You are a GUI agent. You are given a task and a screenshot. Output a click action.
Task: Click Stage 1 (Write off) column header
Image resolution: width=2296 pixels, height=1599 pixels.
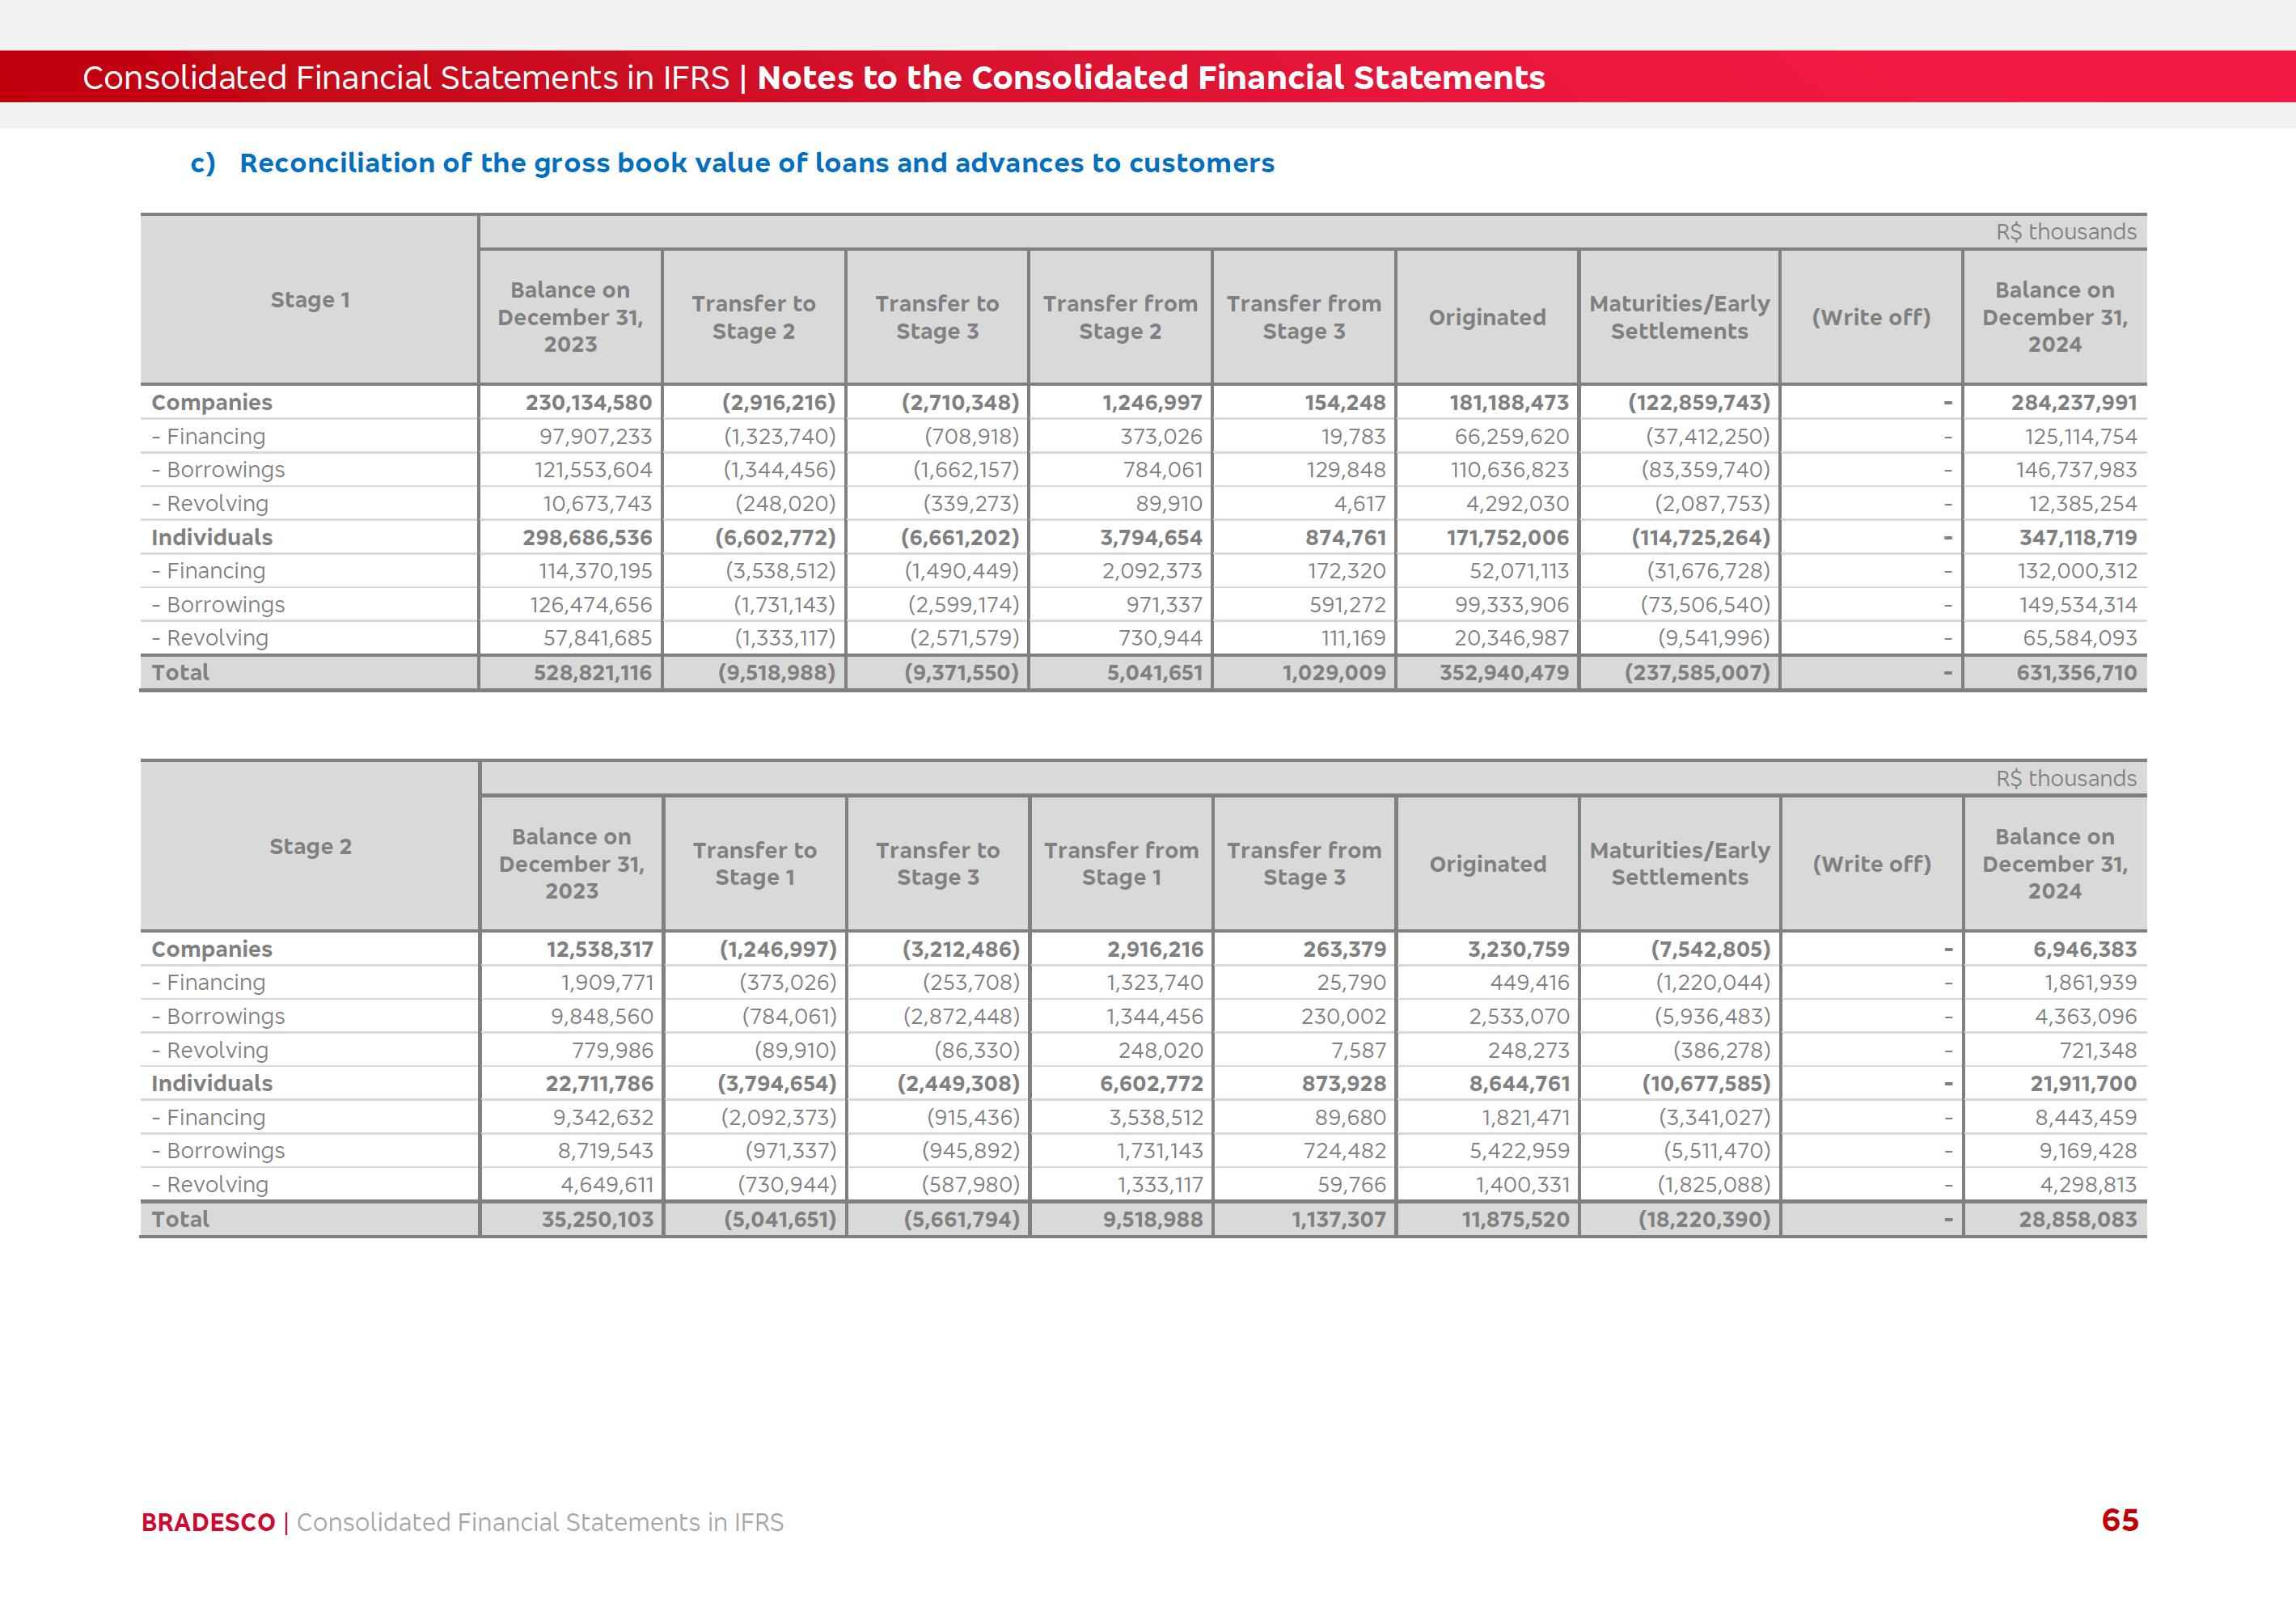pos(1870,317)
